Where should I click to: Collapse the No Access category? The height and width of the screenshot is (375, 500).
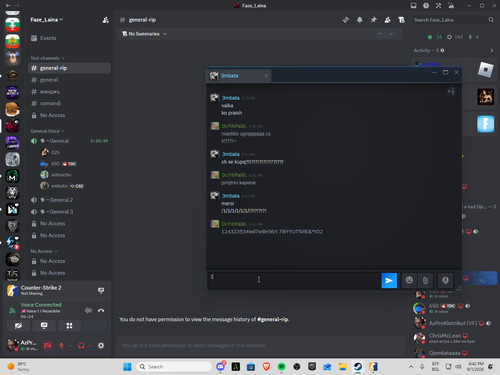[44, 251]
